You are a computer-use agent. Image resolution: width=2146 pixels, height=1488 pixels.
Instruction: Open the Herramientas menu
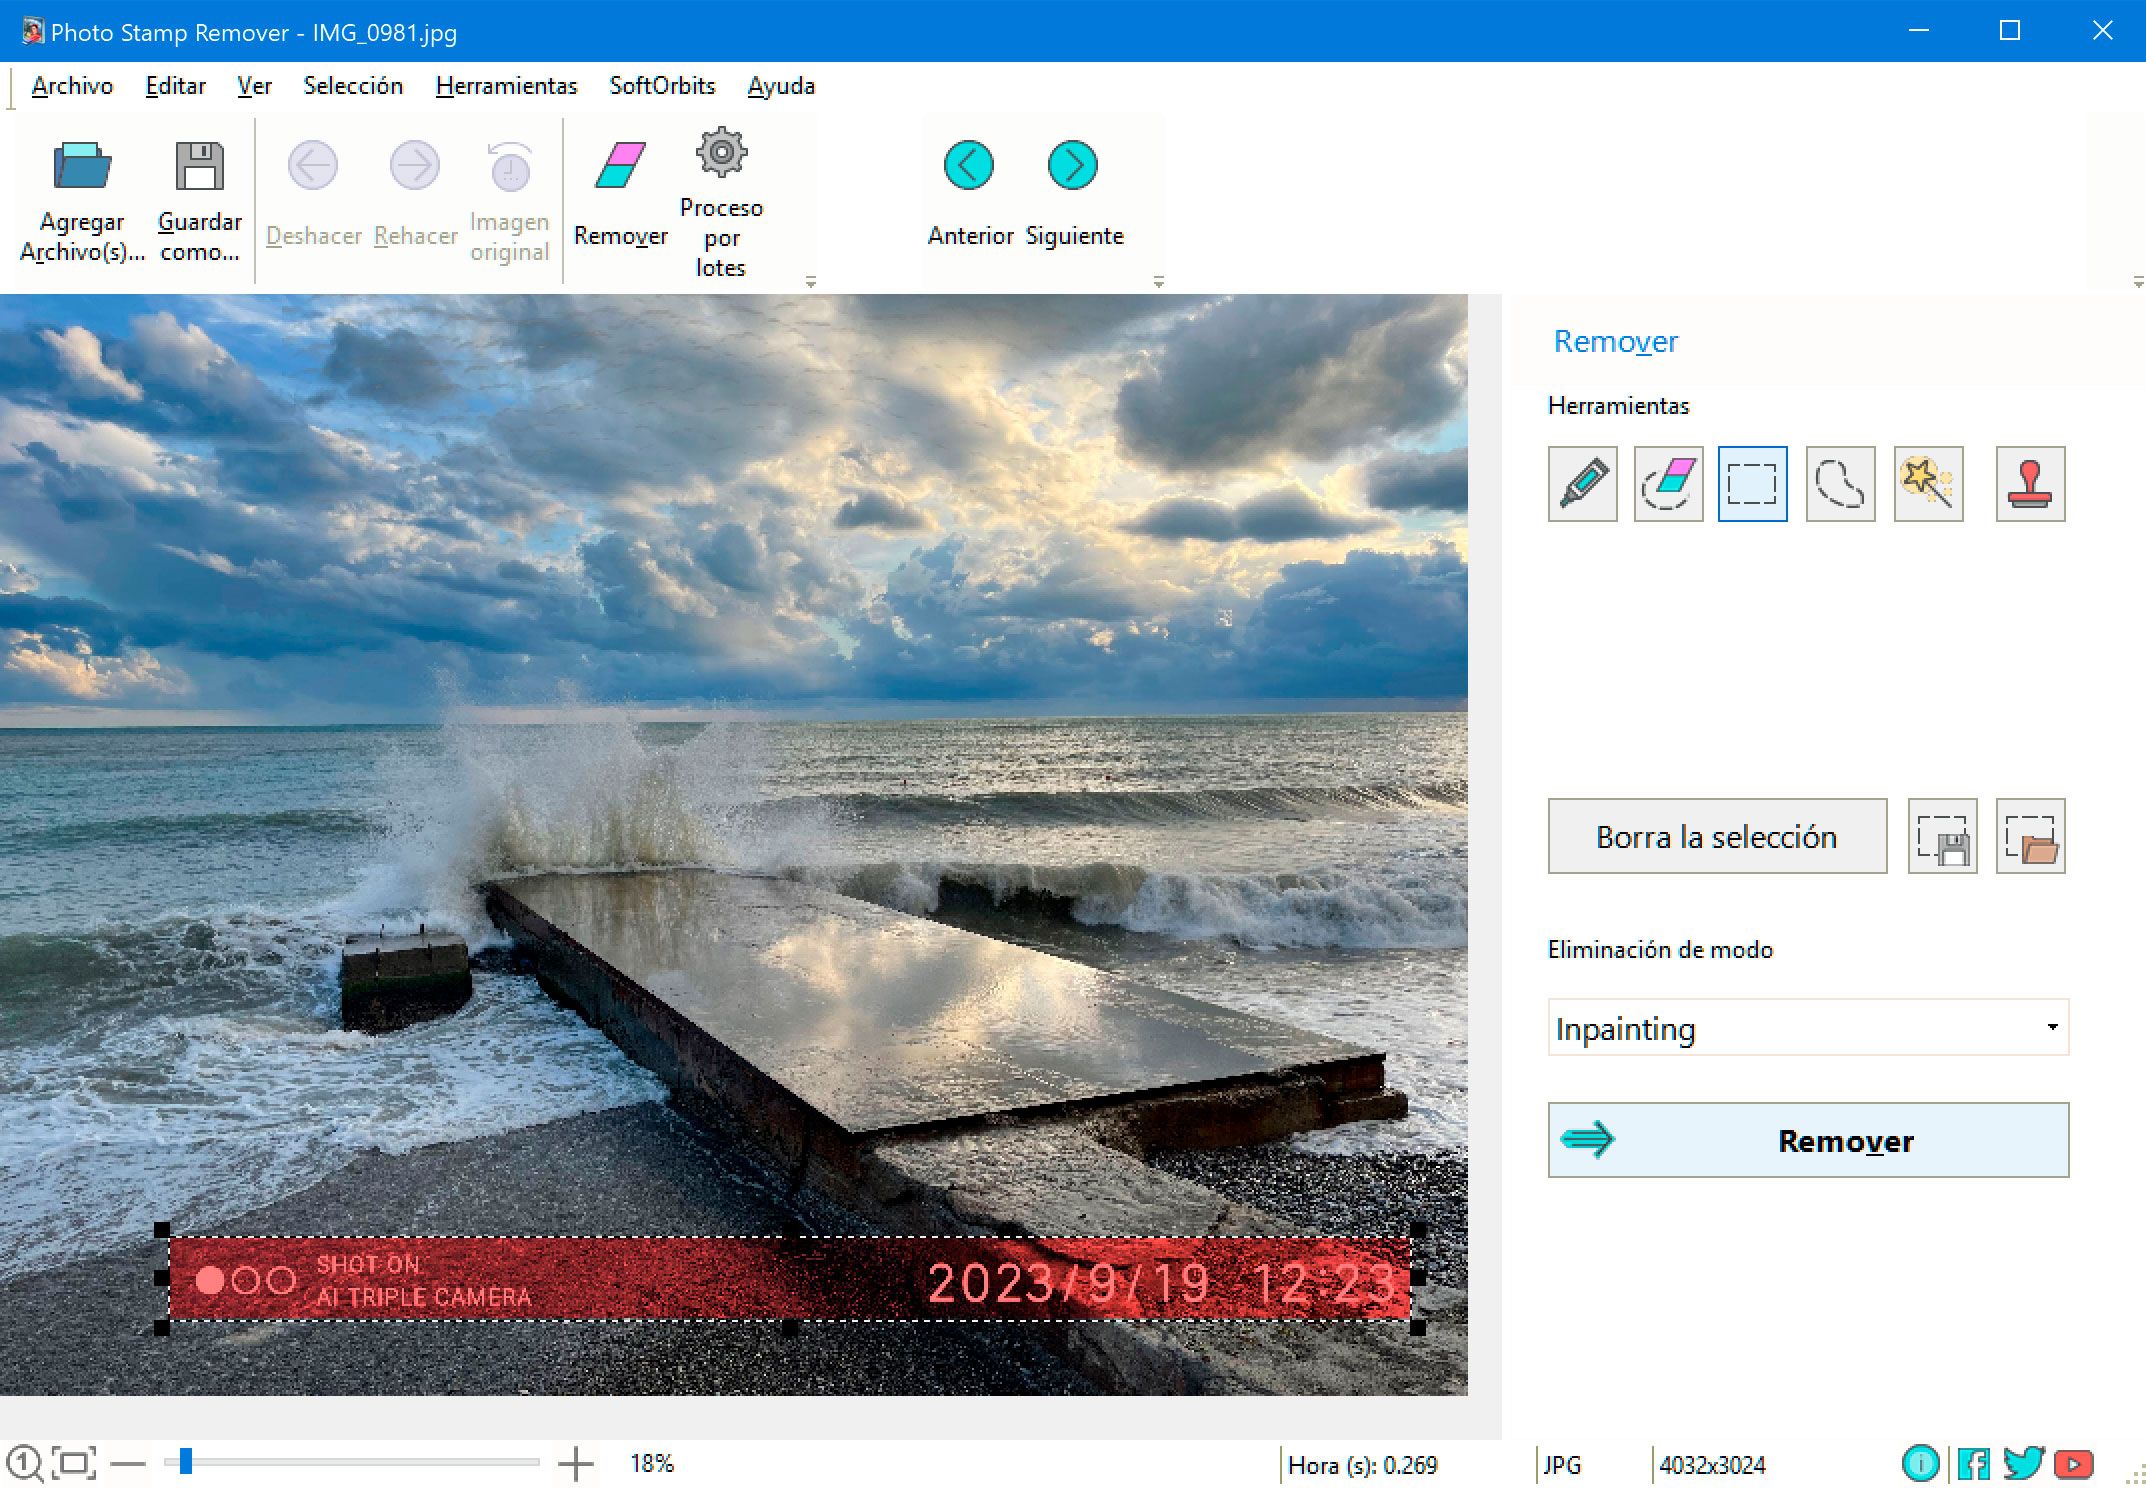coord(507,86)
